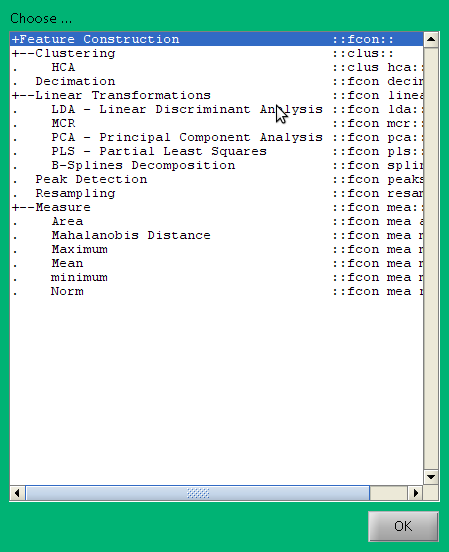Image resolution: width=449 pixels, height=552 pixels.
Task: Click the vertical scrollbar track
Action: point(431,258)
